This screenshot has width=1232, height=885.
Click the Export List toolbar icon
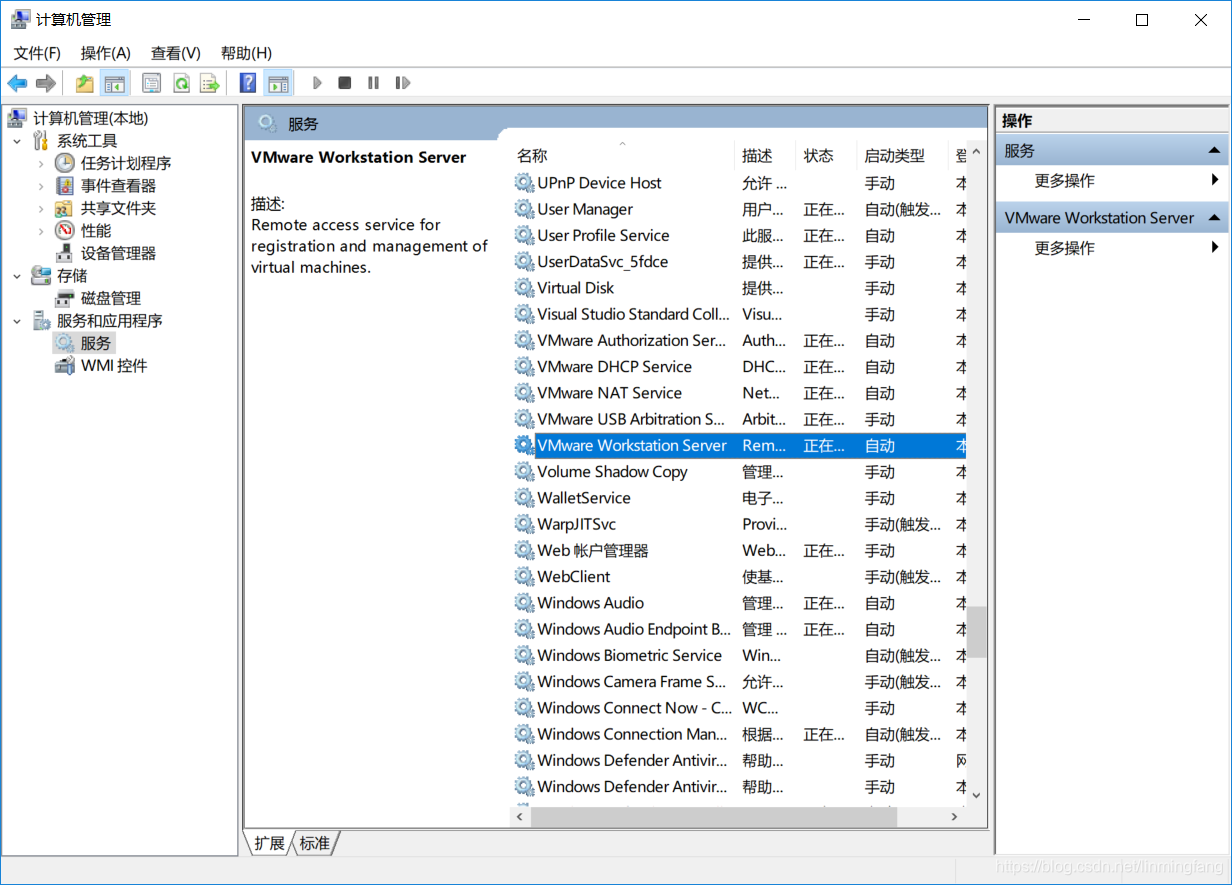tap(210, 83)
